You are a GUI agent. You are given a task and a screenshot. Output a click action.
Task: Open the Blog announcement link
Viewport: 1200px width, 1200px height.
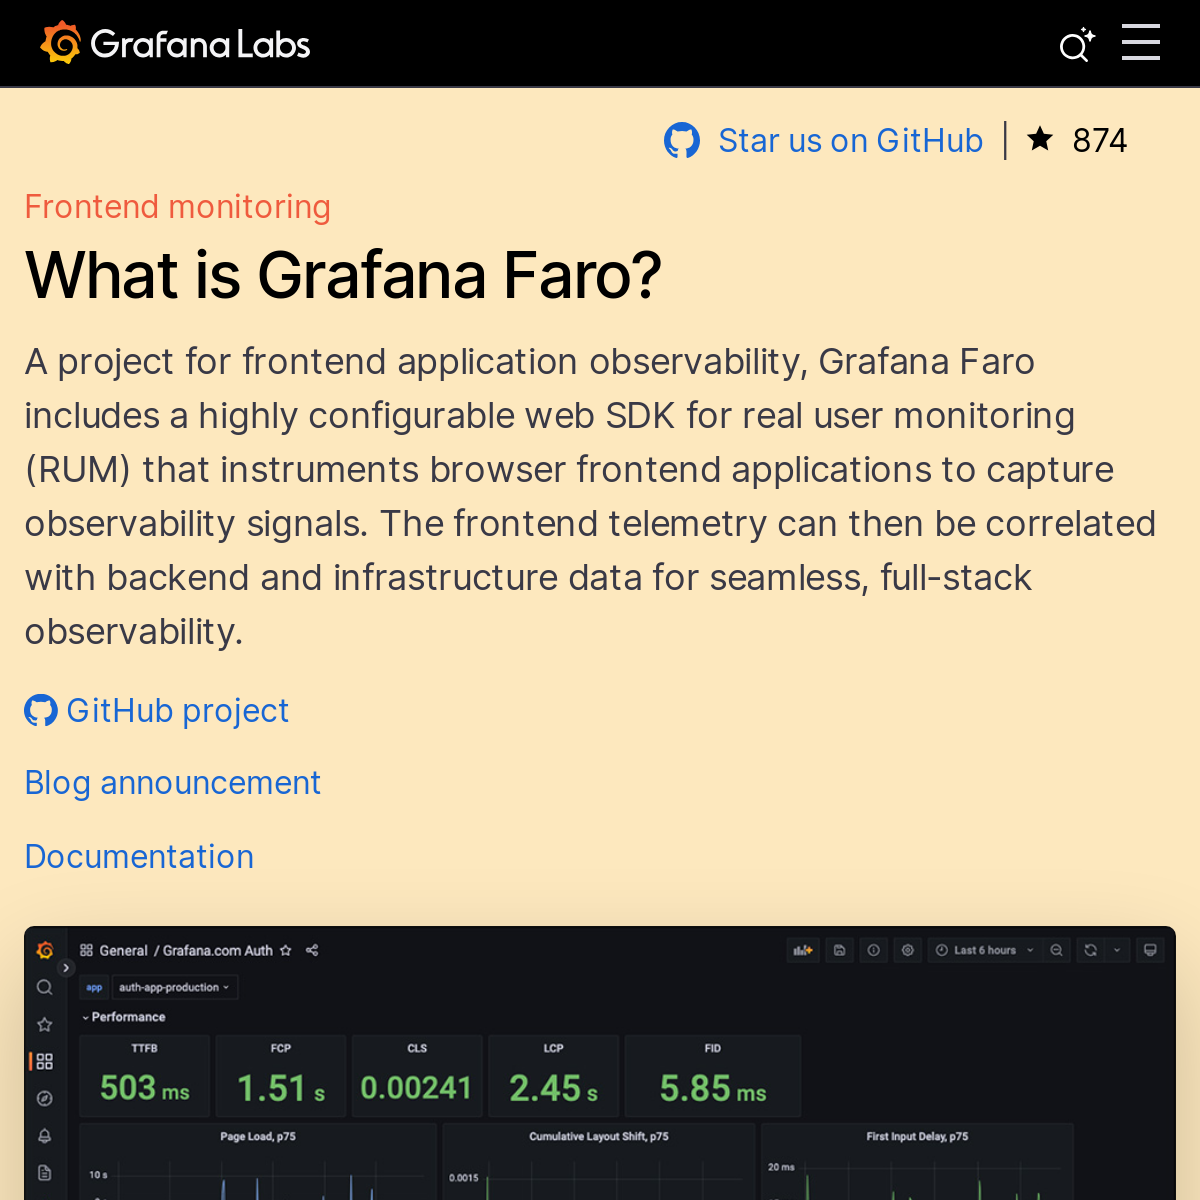(172, 783)
